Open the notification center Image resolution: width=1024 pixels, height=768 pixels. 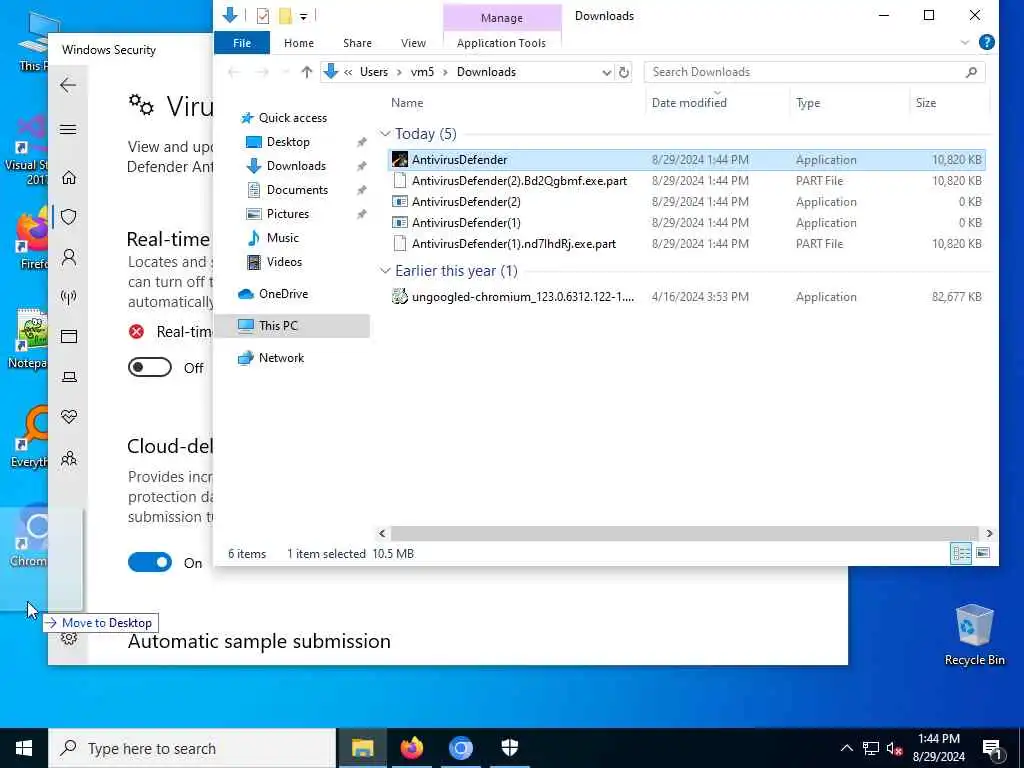coord(993,750)
